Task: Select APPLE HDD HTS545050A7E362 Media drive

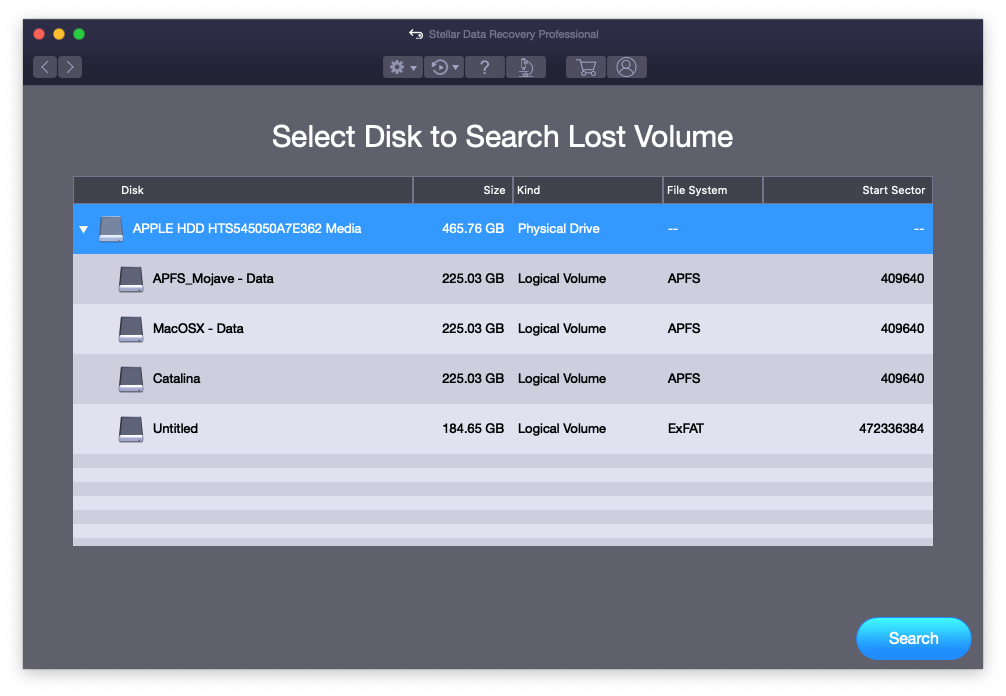Action: pos(503,229)
